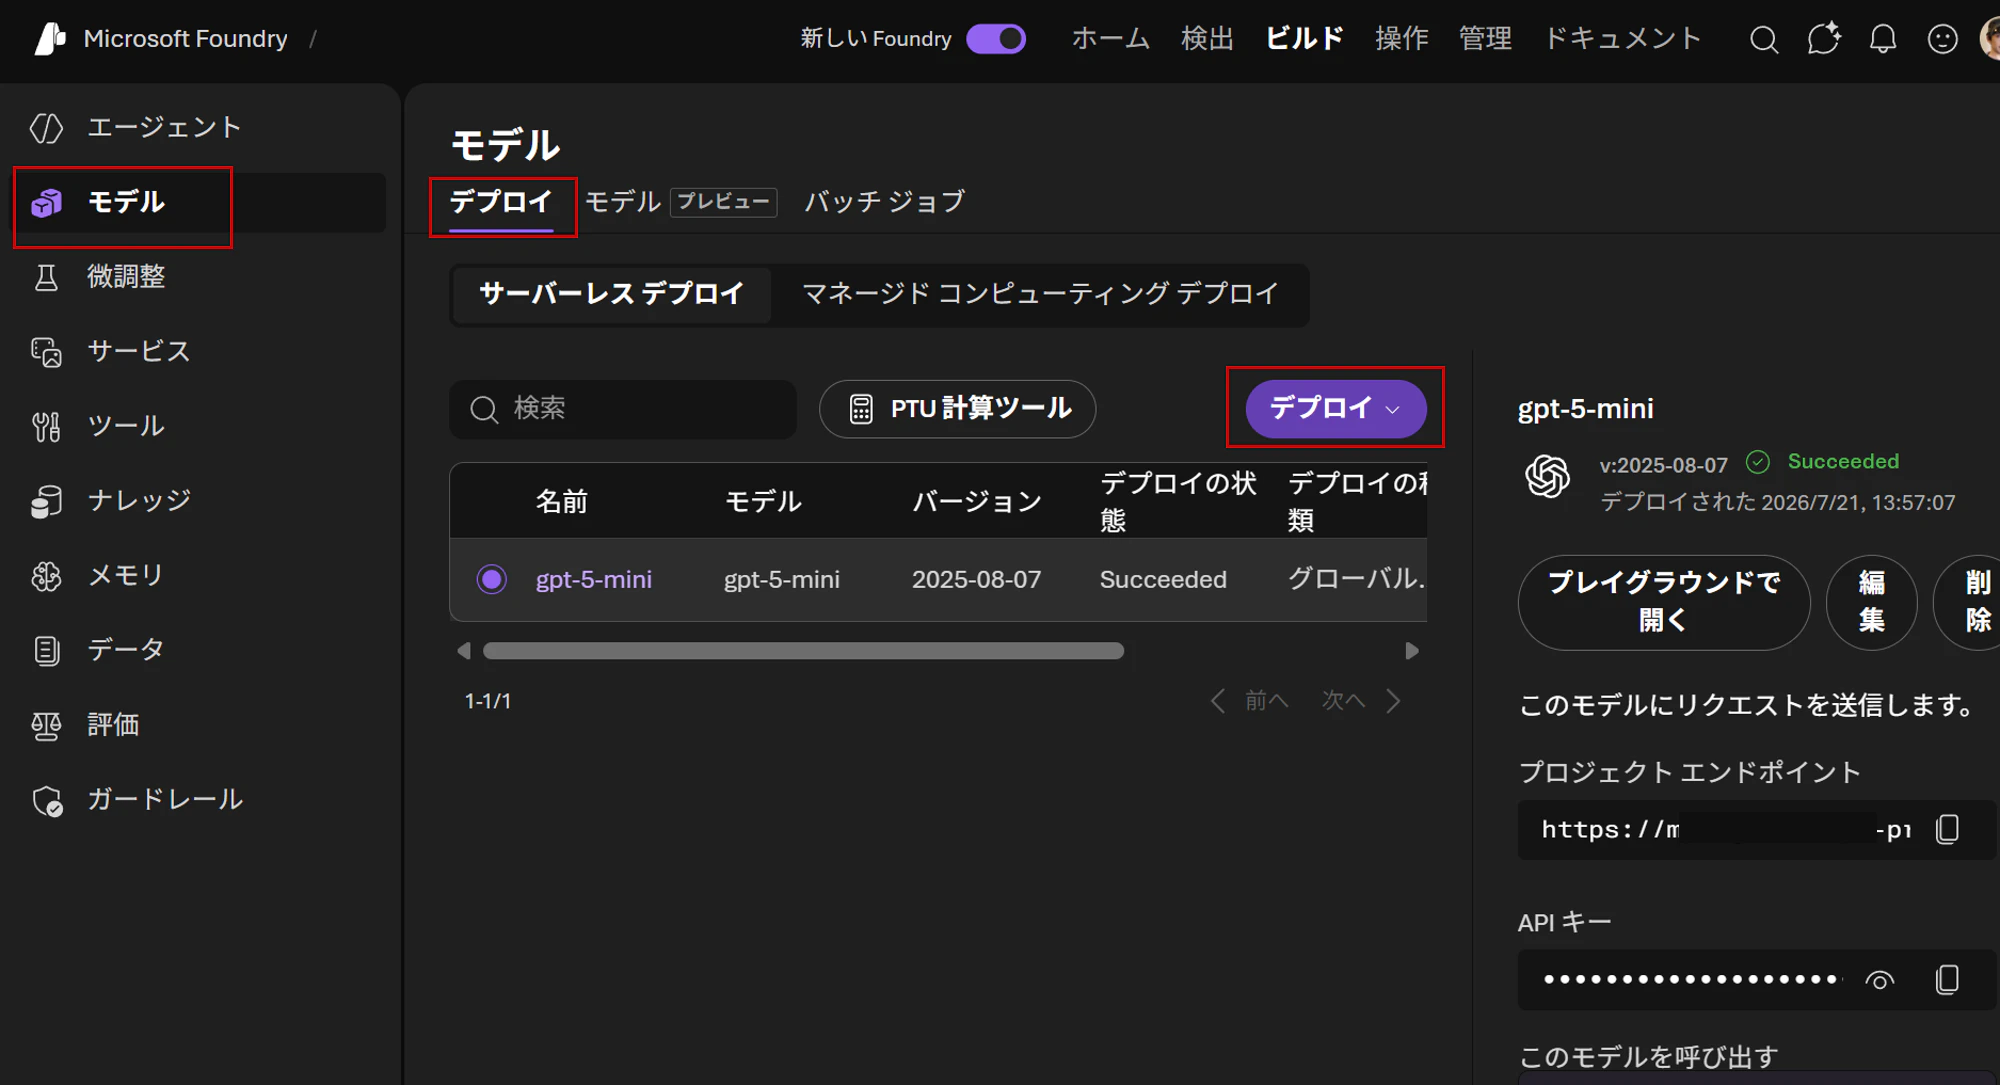
Task: Click the ナレッジ database icon
Action: click(46, 501)
